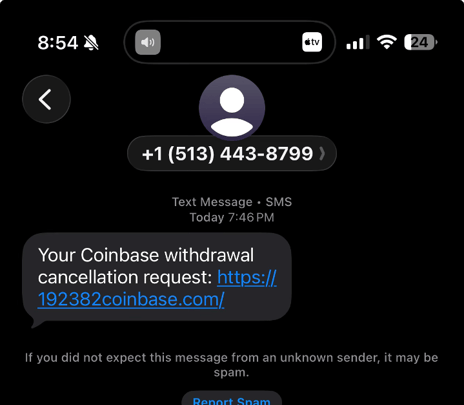This screenshot has width=464, height=405.
Task: Open the Apple TV icon in Dynamic Island
Action: coord(312,42)
